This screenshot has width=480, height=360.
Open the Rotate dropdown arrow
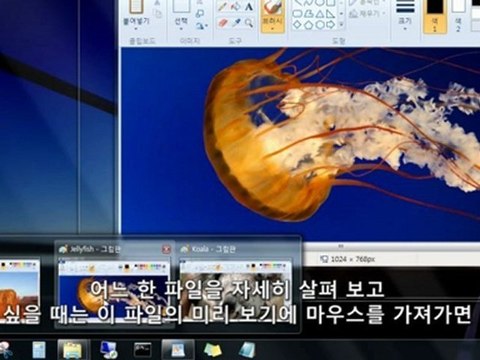click(207, 25)
